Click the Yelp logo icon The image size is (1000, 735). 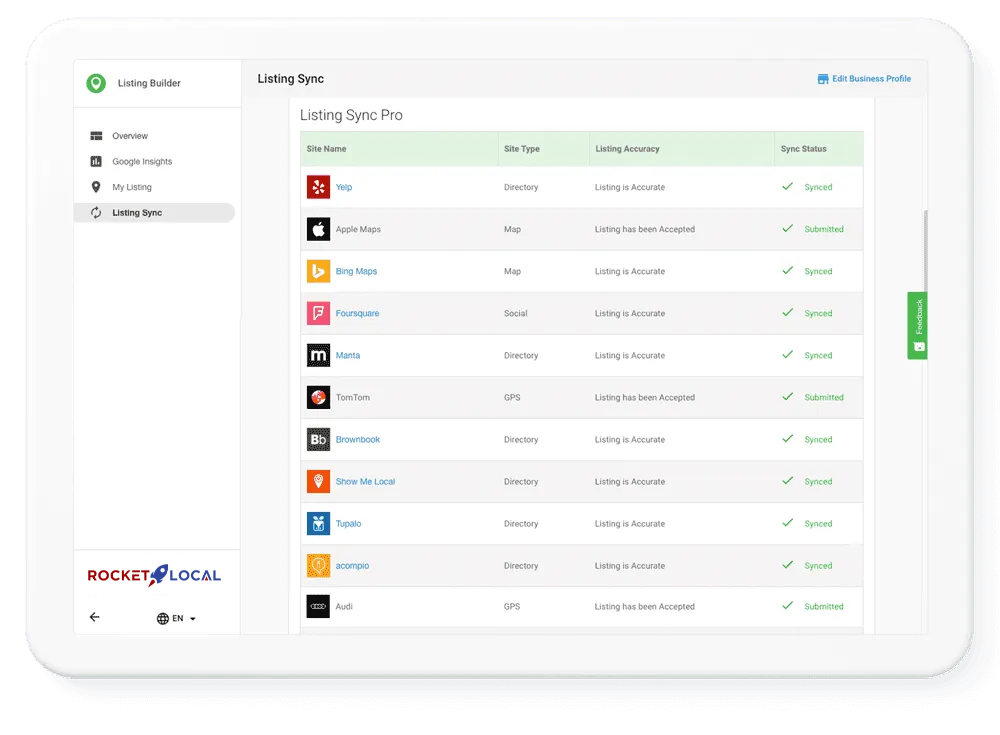pyautogui.click(x=318, y=187)
